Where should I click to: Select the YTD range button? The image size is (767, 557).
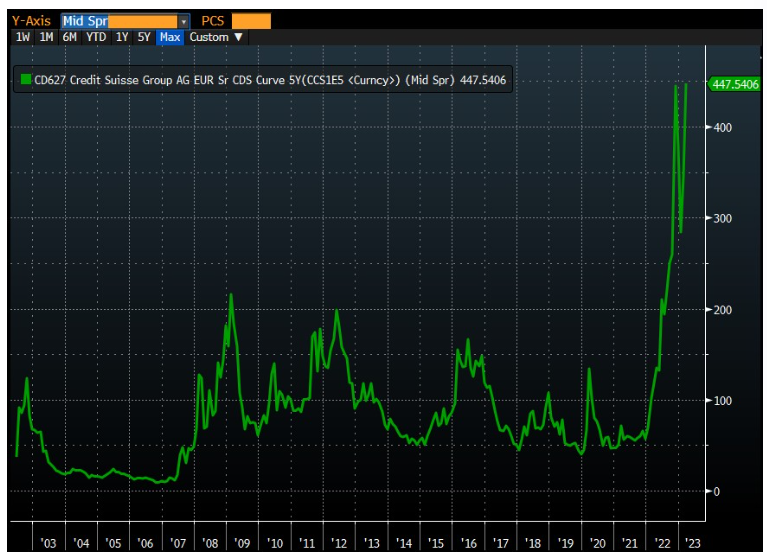(97, 37)
